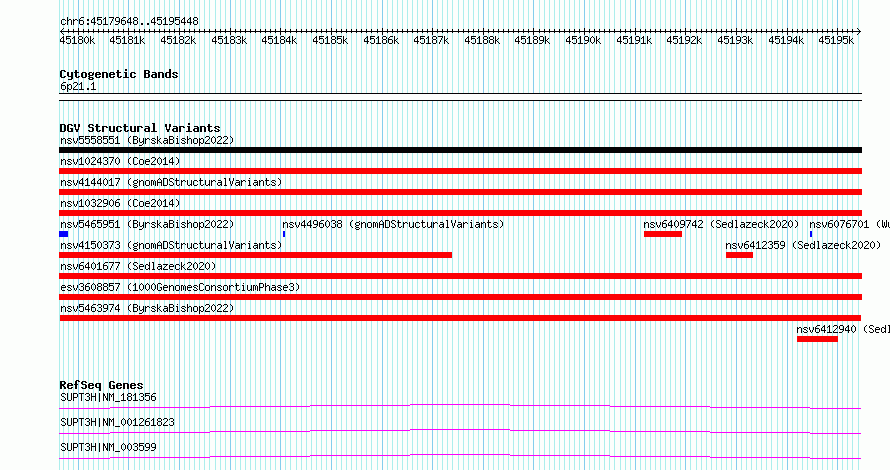Click the 45194k ruler position
Image resolution: width=890 pixels, height=470 pixels.
coord(786,40)
